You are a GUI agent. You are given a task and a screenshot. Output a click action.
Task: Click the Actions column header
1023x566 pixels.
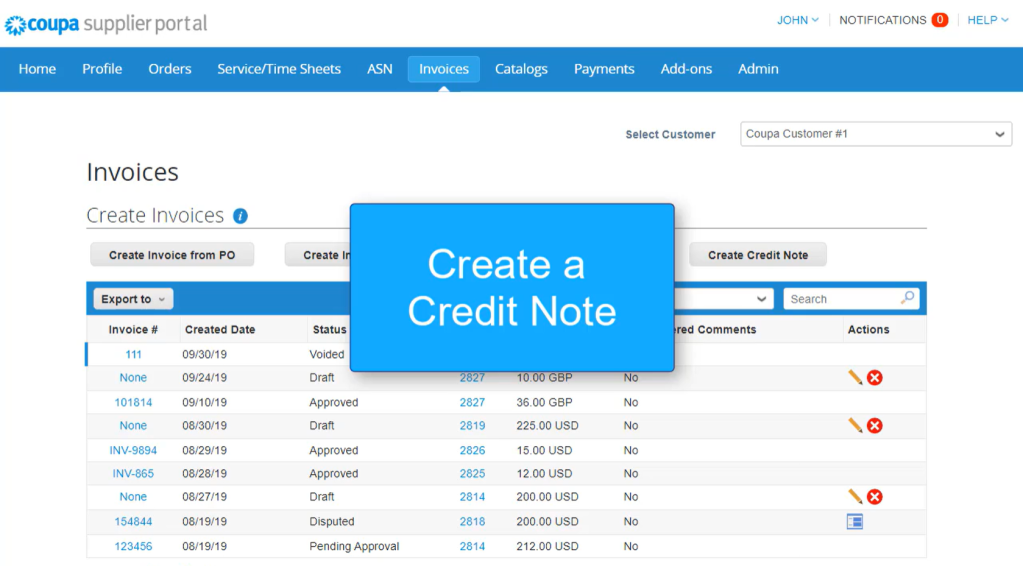click(x=868, y=329)
